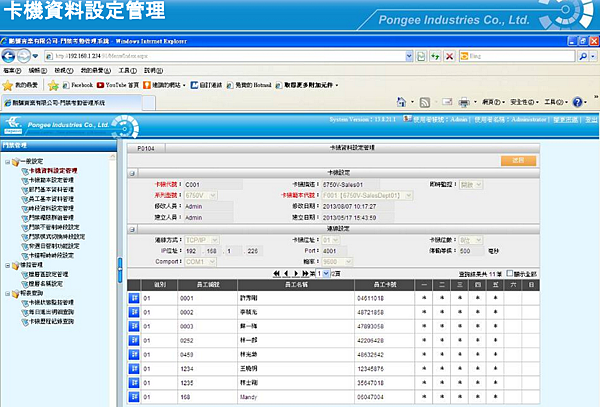Open the YouTube favorites shortcut
600x407 pixels.
pos(118,85)
